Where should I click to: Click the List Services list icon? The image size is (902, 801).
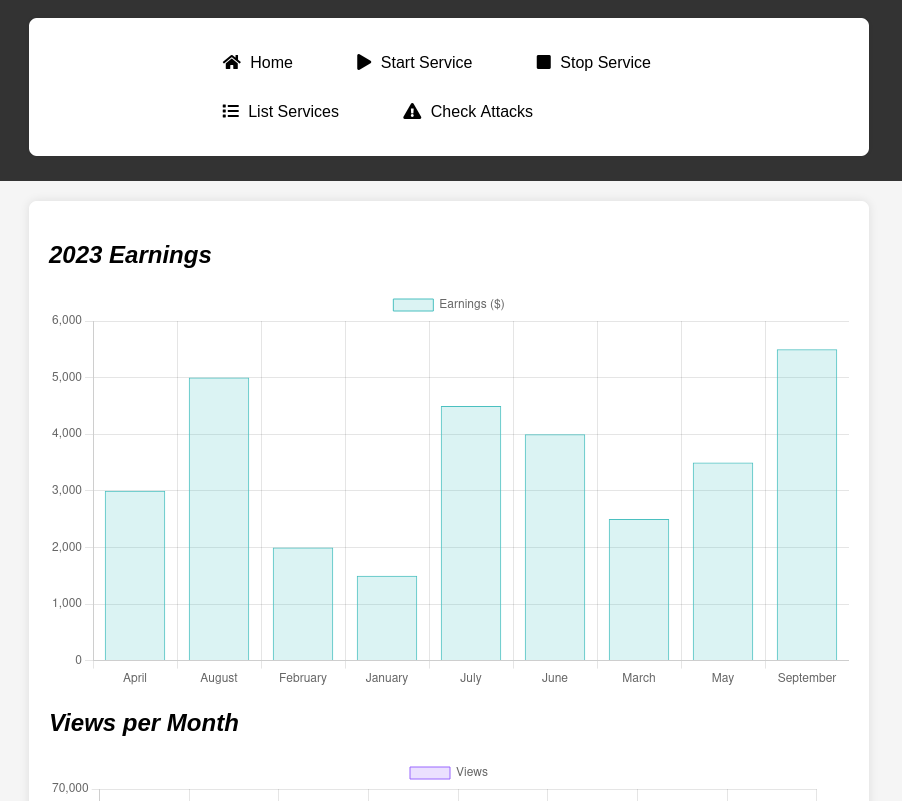click(231, 111)
